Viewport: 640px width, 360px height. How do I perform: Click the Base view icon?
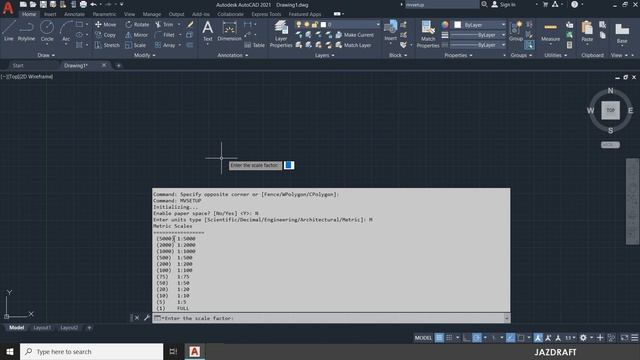coord(622,33)
